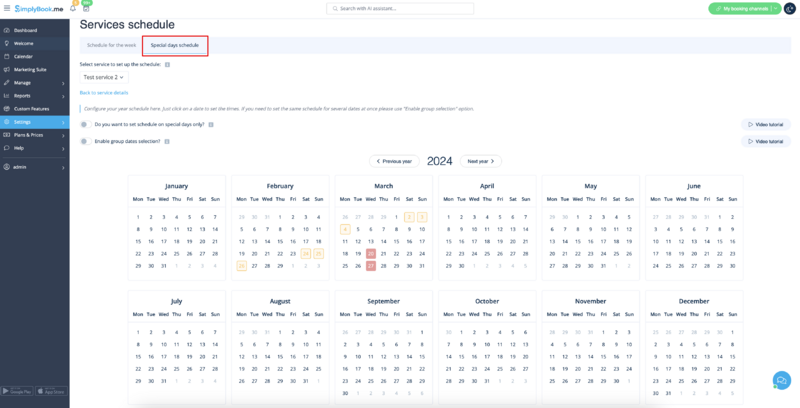
Task: Open the Google Play badge
Action: pyautogui.click(x=17, y=391)
